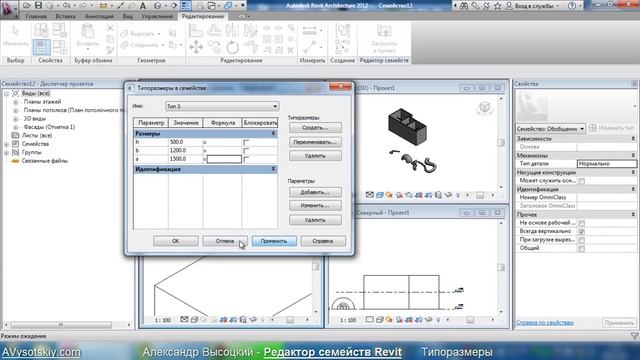Click the Переименовать... button
The width and height of the screenshot is (640, 360).
[x=315, y=142]
